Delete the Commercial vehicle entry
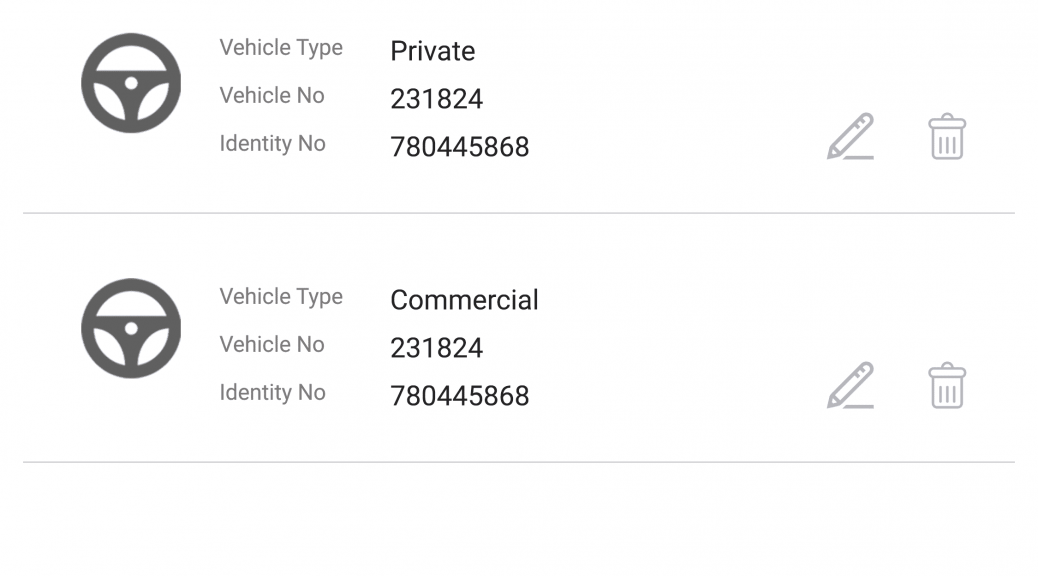 coord(947,385)
